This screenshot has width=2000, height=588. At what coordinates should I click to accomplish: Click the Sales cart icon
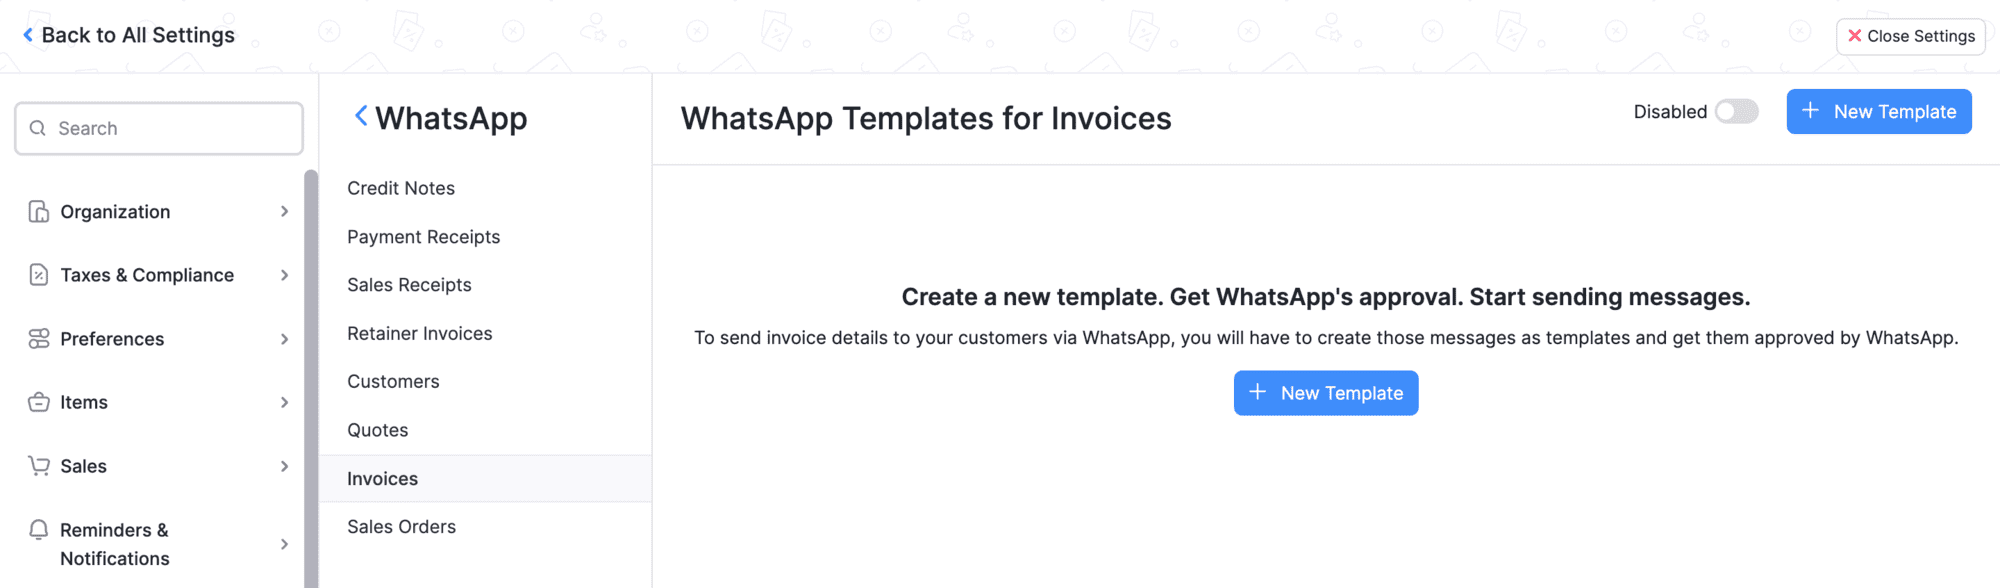pyautogui.click(x=39, y=466)
